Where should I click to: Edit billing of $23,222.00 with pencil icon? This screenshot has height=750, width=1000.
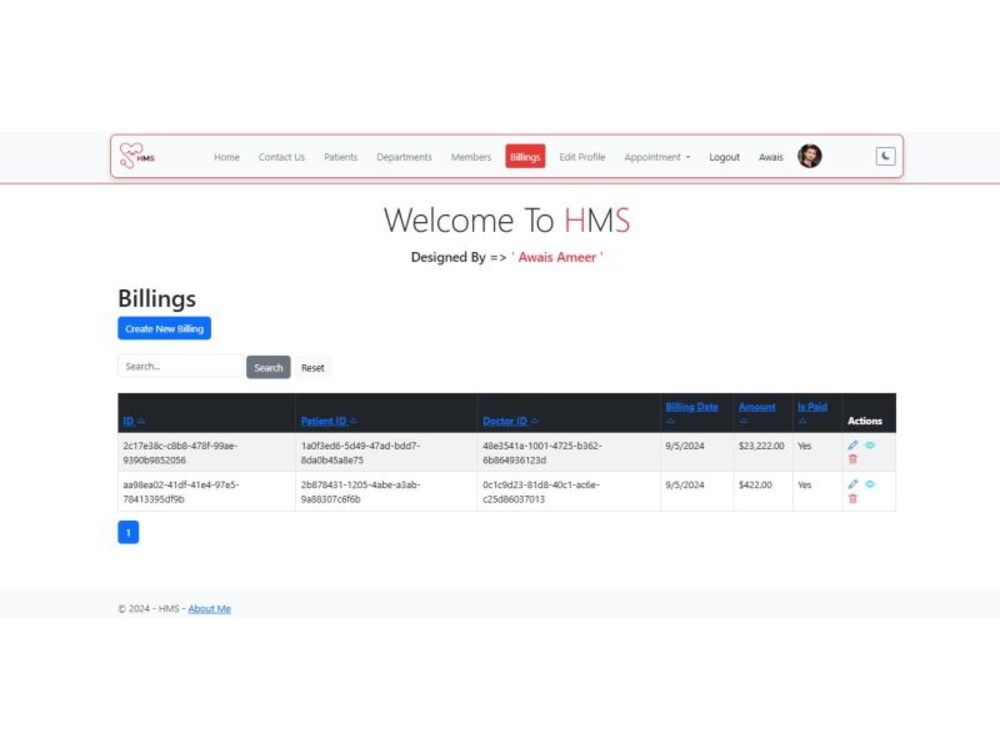point(853,445)
